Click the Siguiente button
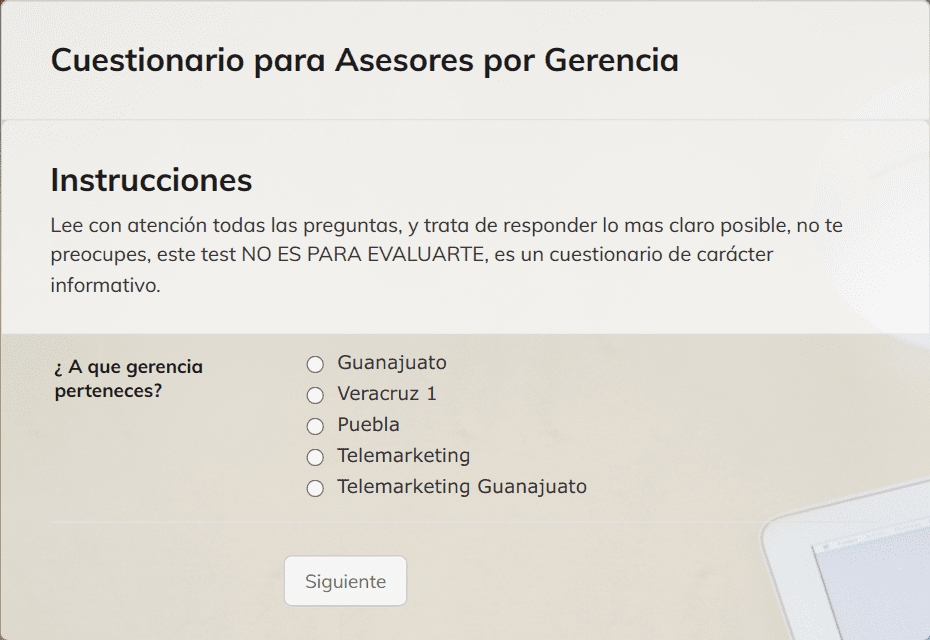This screenshot has width=930, height=640. (x=346, y=581)
